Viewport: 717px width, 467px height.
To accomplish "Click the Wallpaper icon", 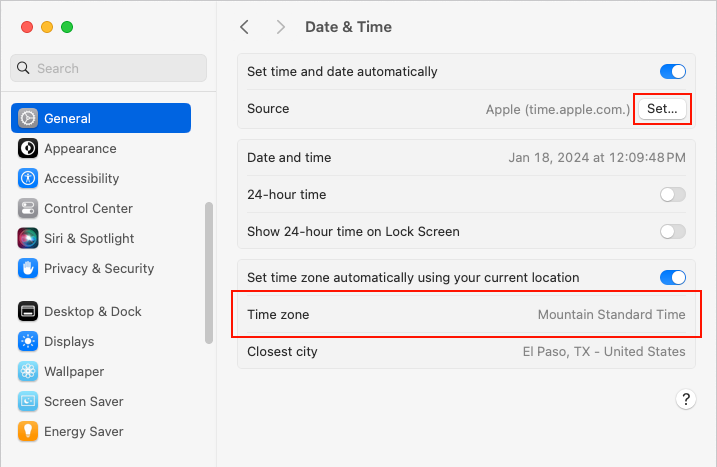I will pos(28,371).
